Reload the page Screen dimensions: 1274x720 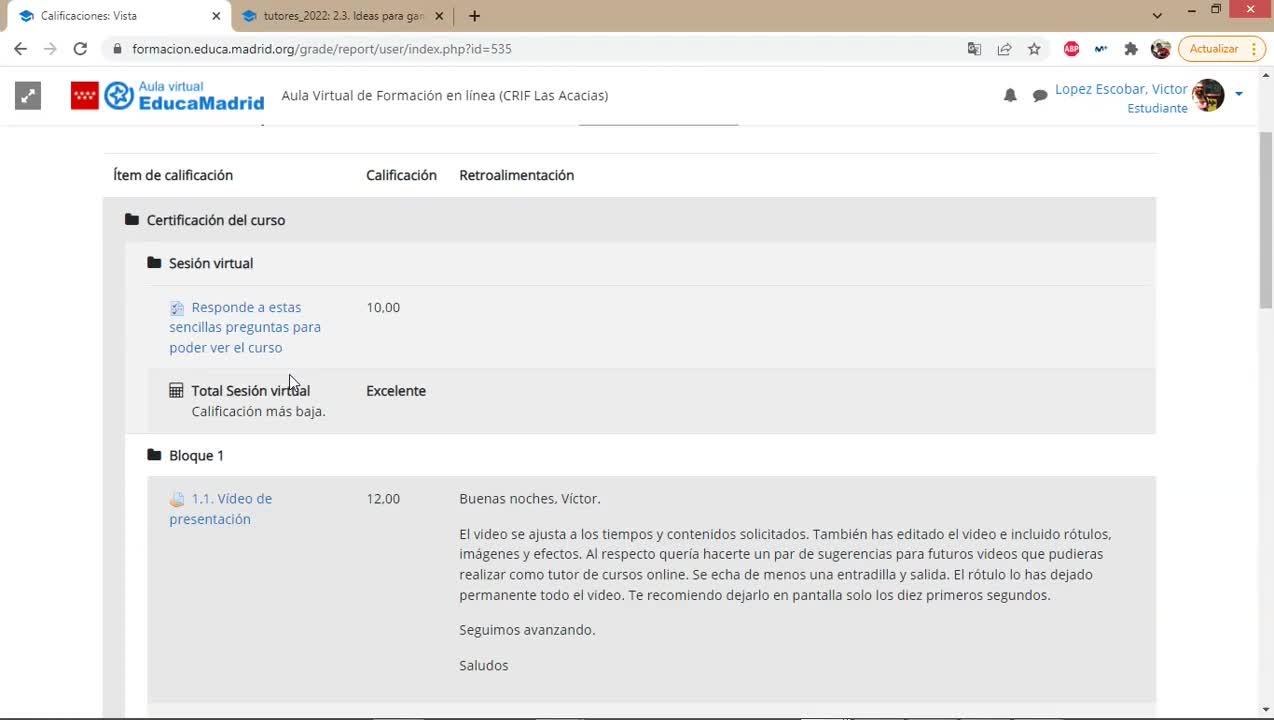coord(80,48)
